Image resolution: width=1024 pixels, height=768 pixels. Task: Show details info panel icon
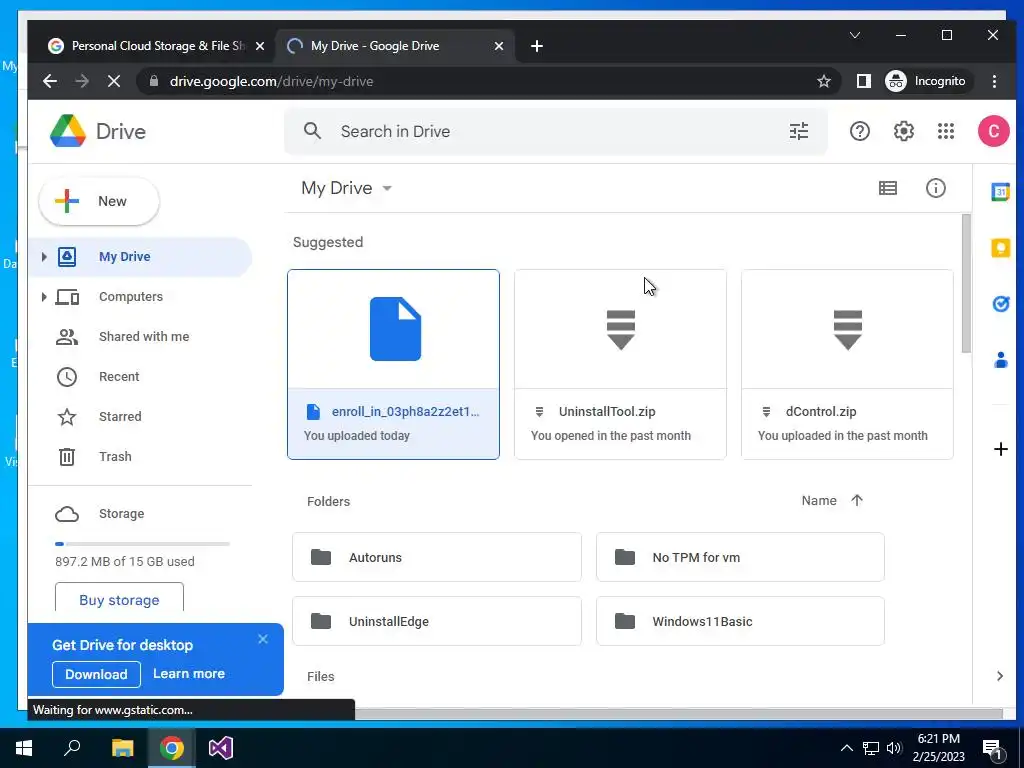[x=935, y=188]
